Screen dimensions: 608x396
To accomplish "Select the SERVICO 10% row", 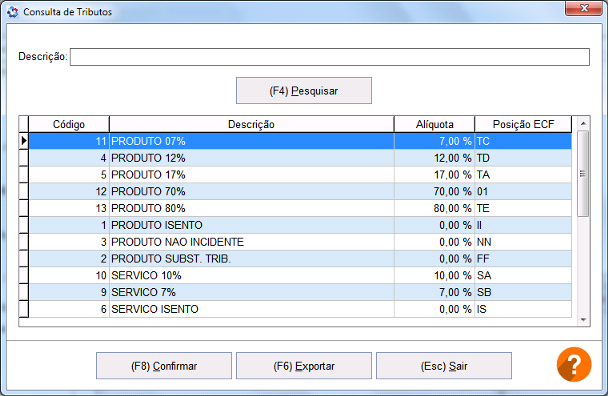I will tap(300, 275).
